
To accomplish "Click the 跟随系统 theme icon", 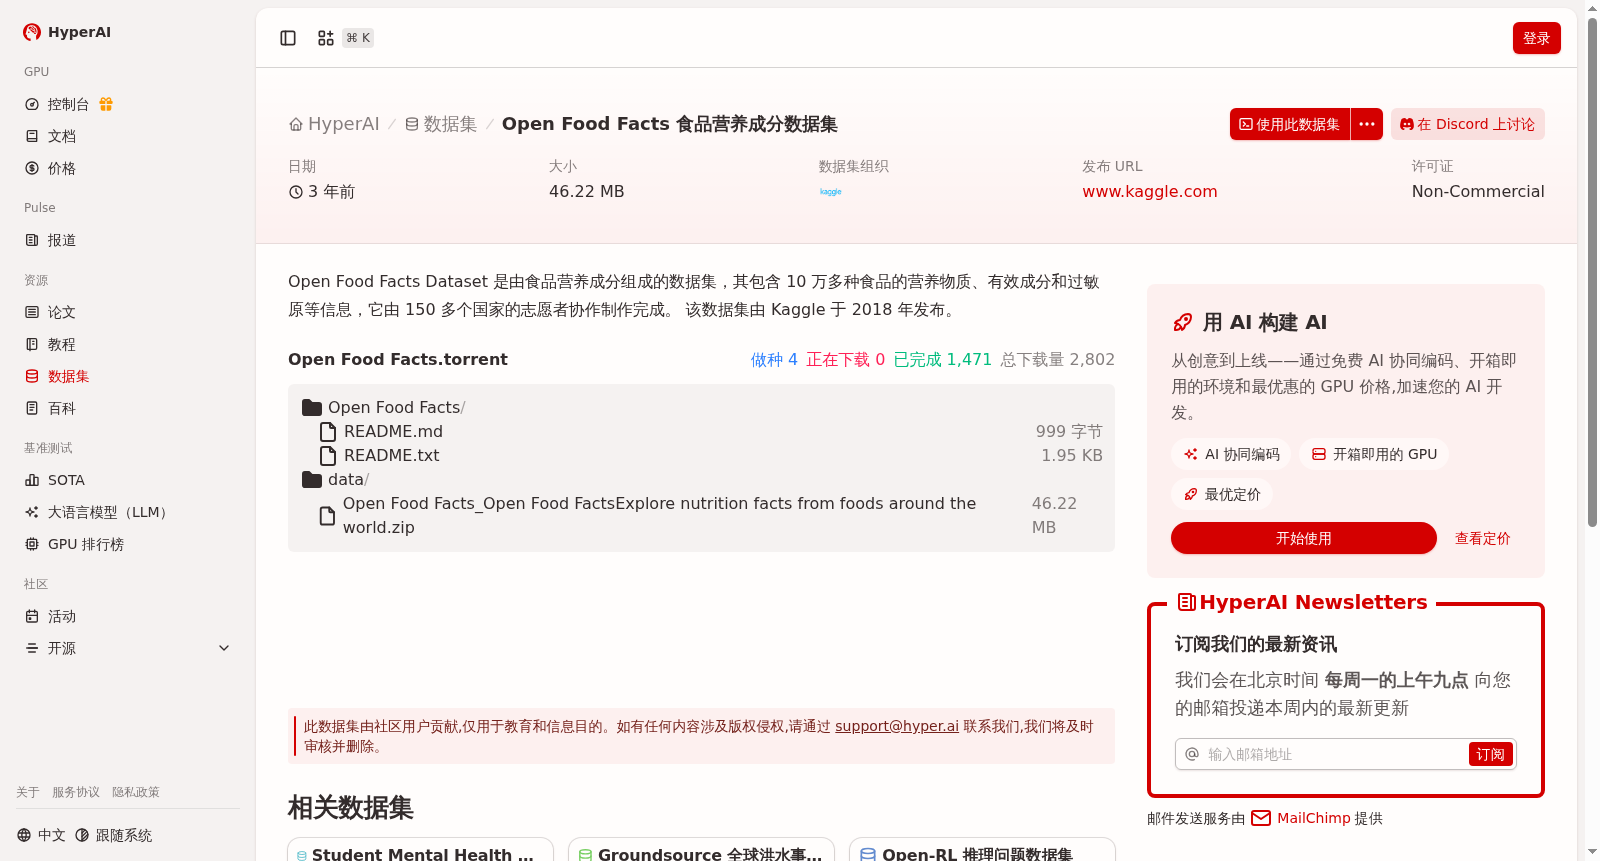I will [x=82, y=835].
